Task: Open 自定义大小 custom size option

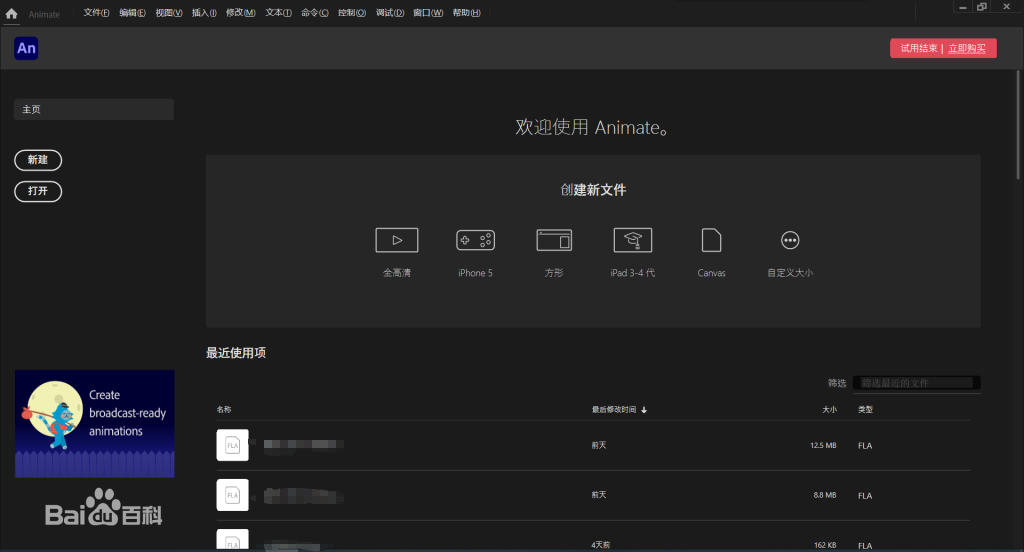Action: (790, 240)
